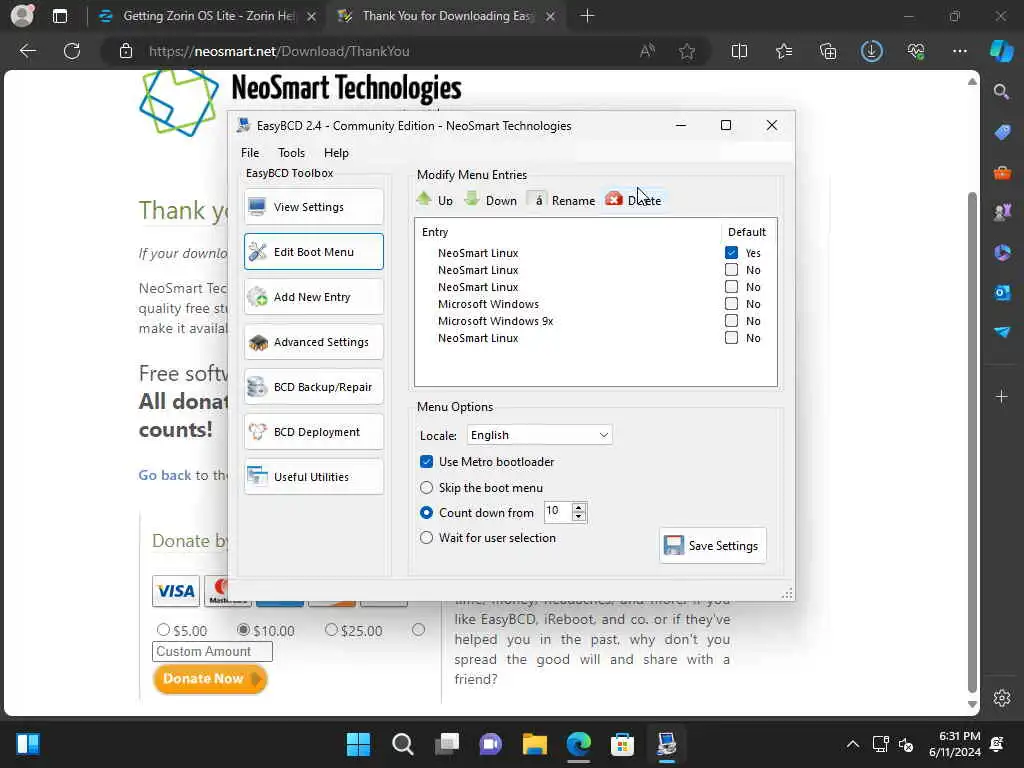The image size is (1024, 768).
Task: Show hidden system tray icons chevron
Action: (853, 744)
